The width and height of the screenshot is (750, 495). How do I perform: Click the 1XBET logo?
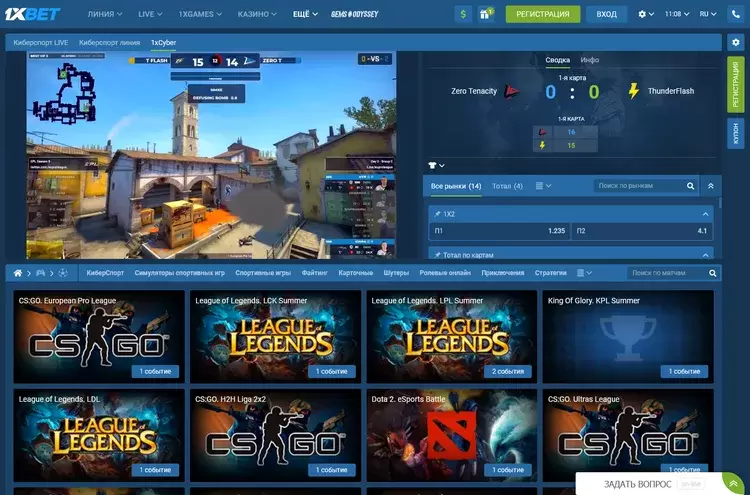tap(33, 14)
